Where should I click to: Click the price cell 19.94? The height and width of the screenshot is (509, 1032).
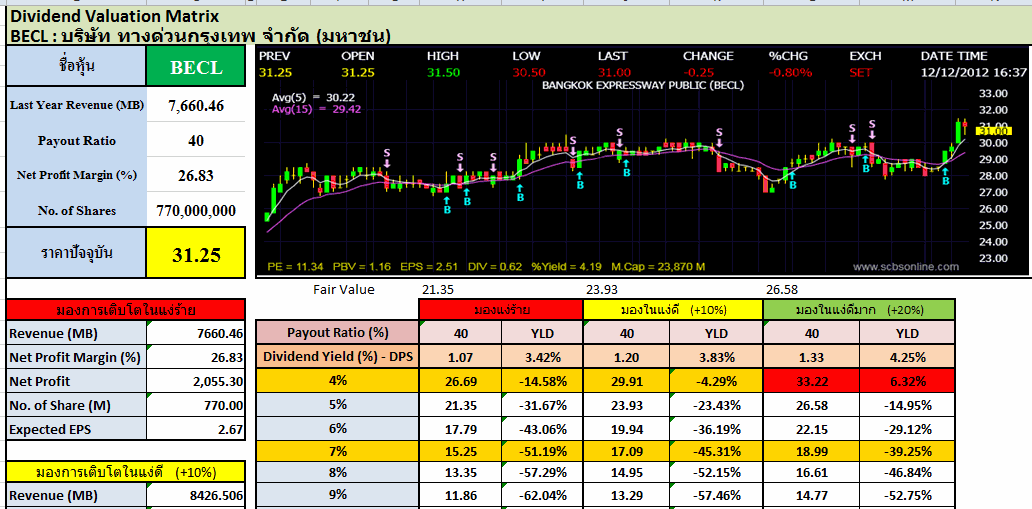coord(626,429)
